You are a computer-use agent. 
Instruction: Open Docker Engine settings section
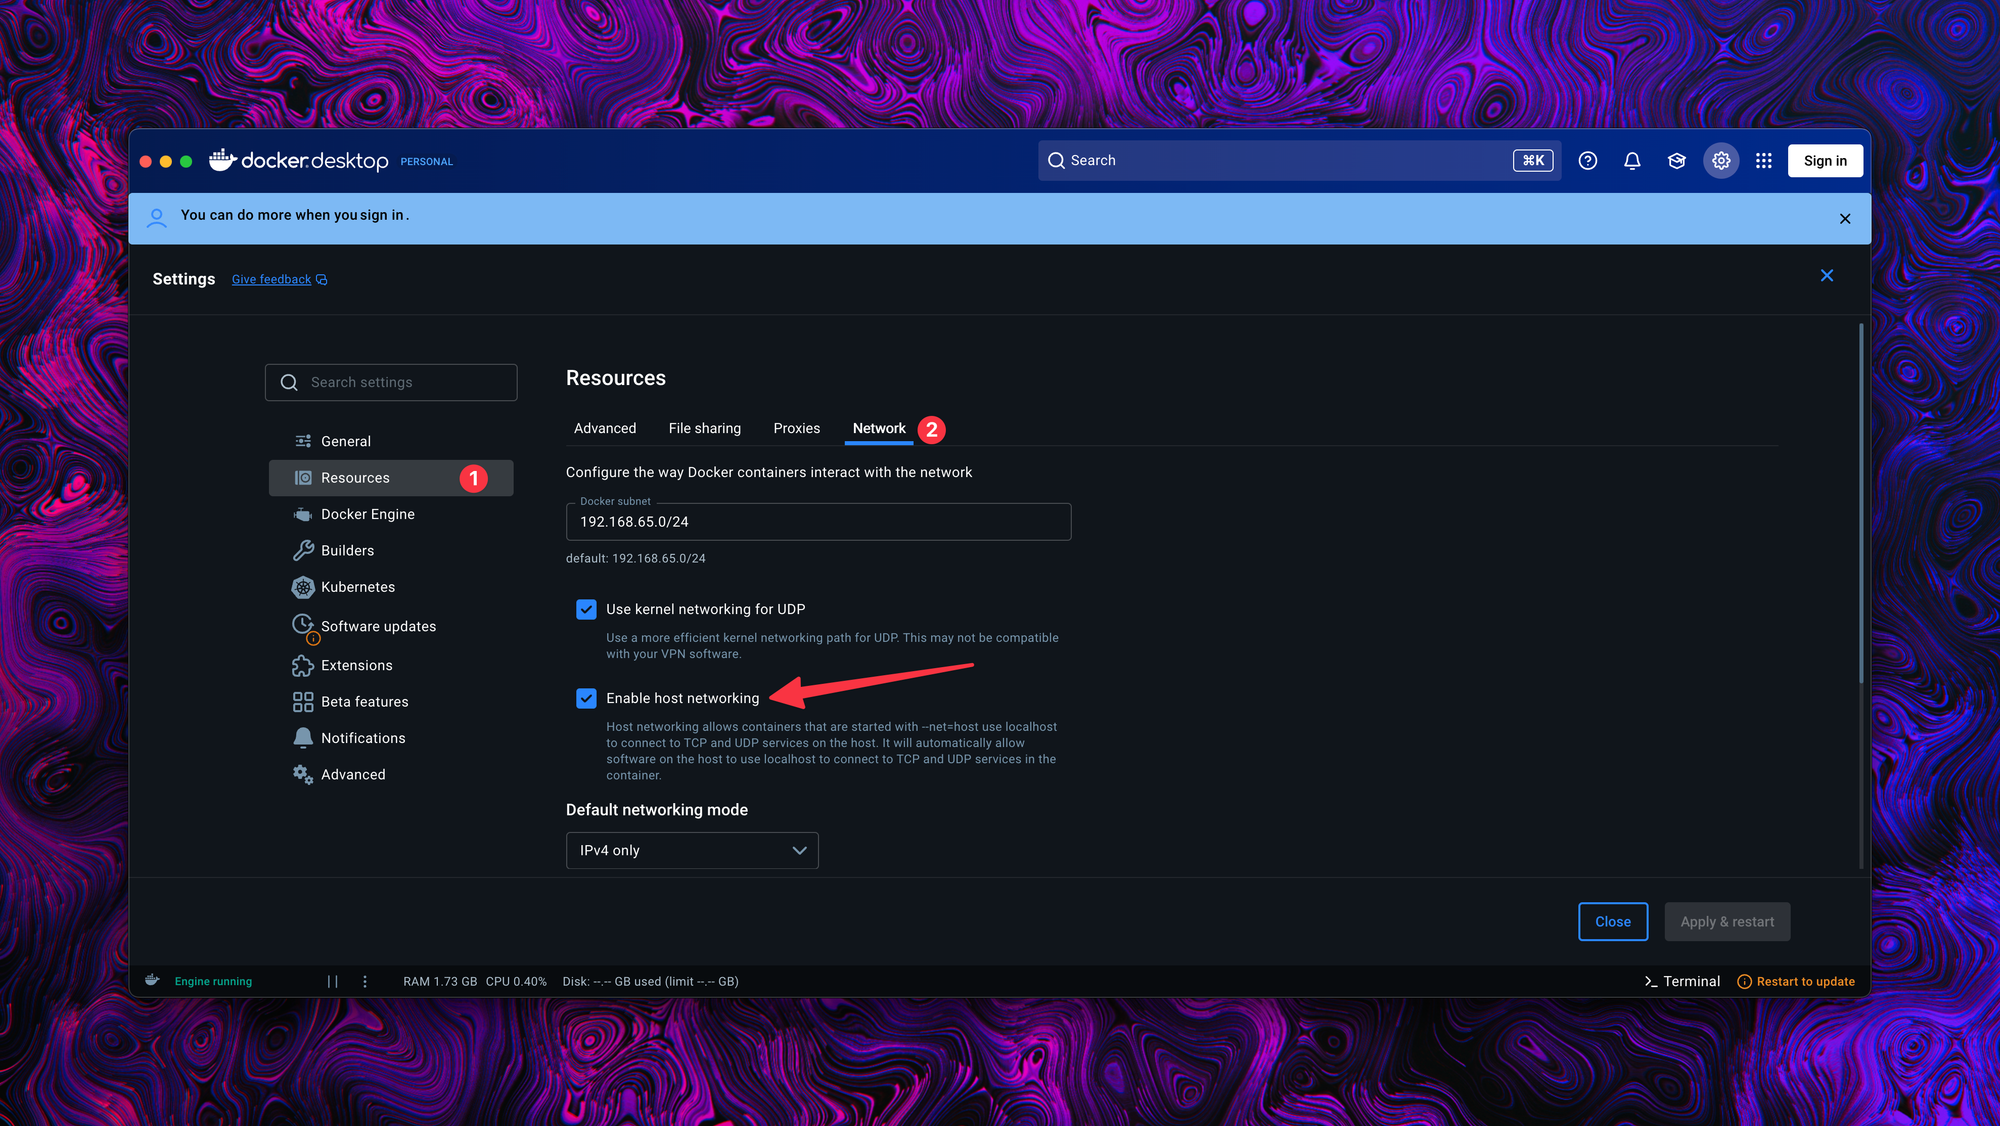point(391,514)
